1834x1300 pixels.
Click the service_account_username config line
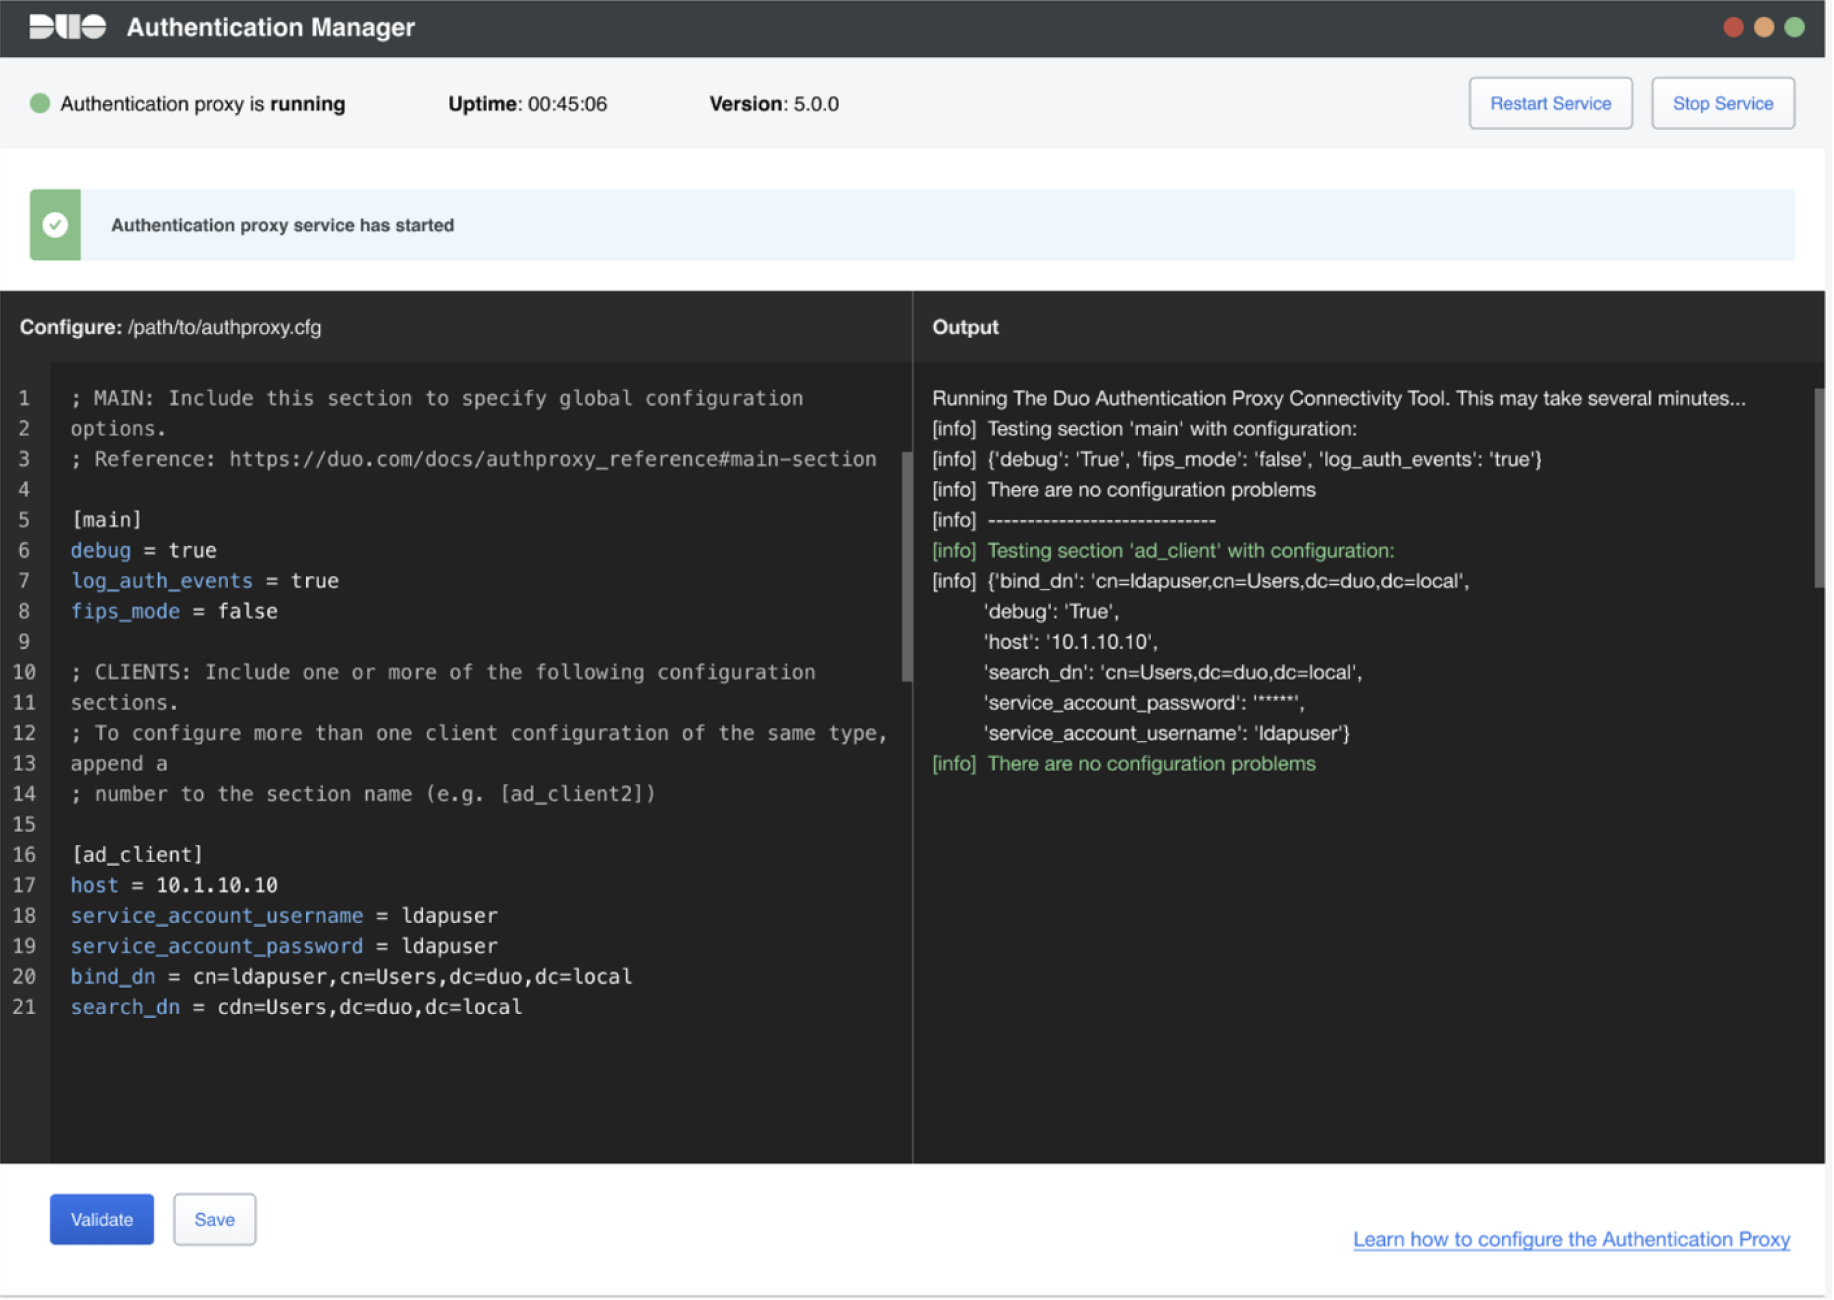click(x=284, y=916)
